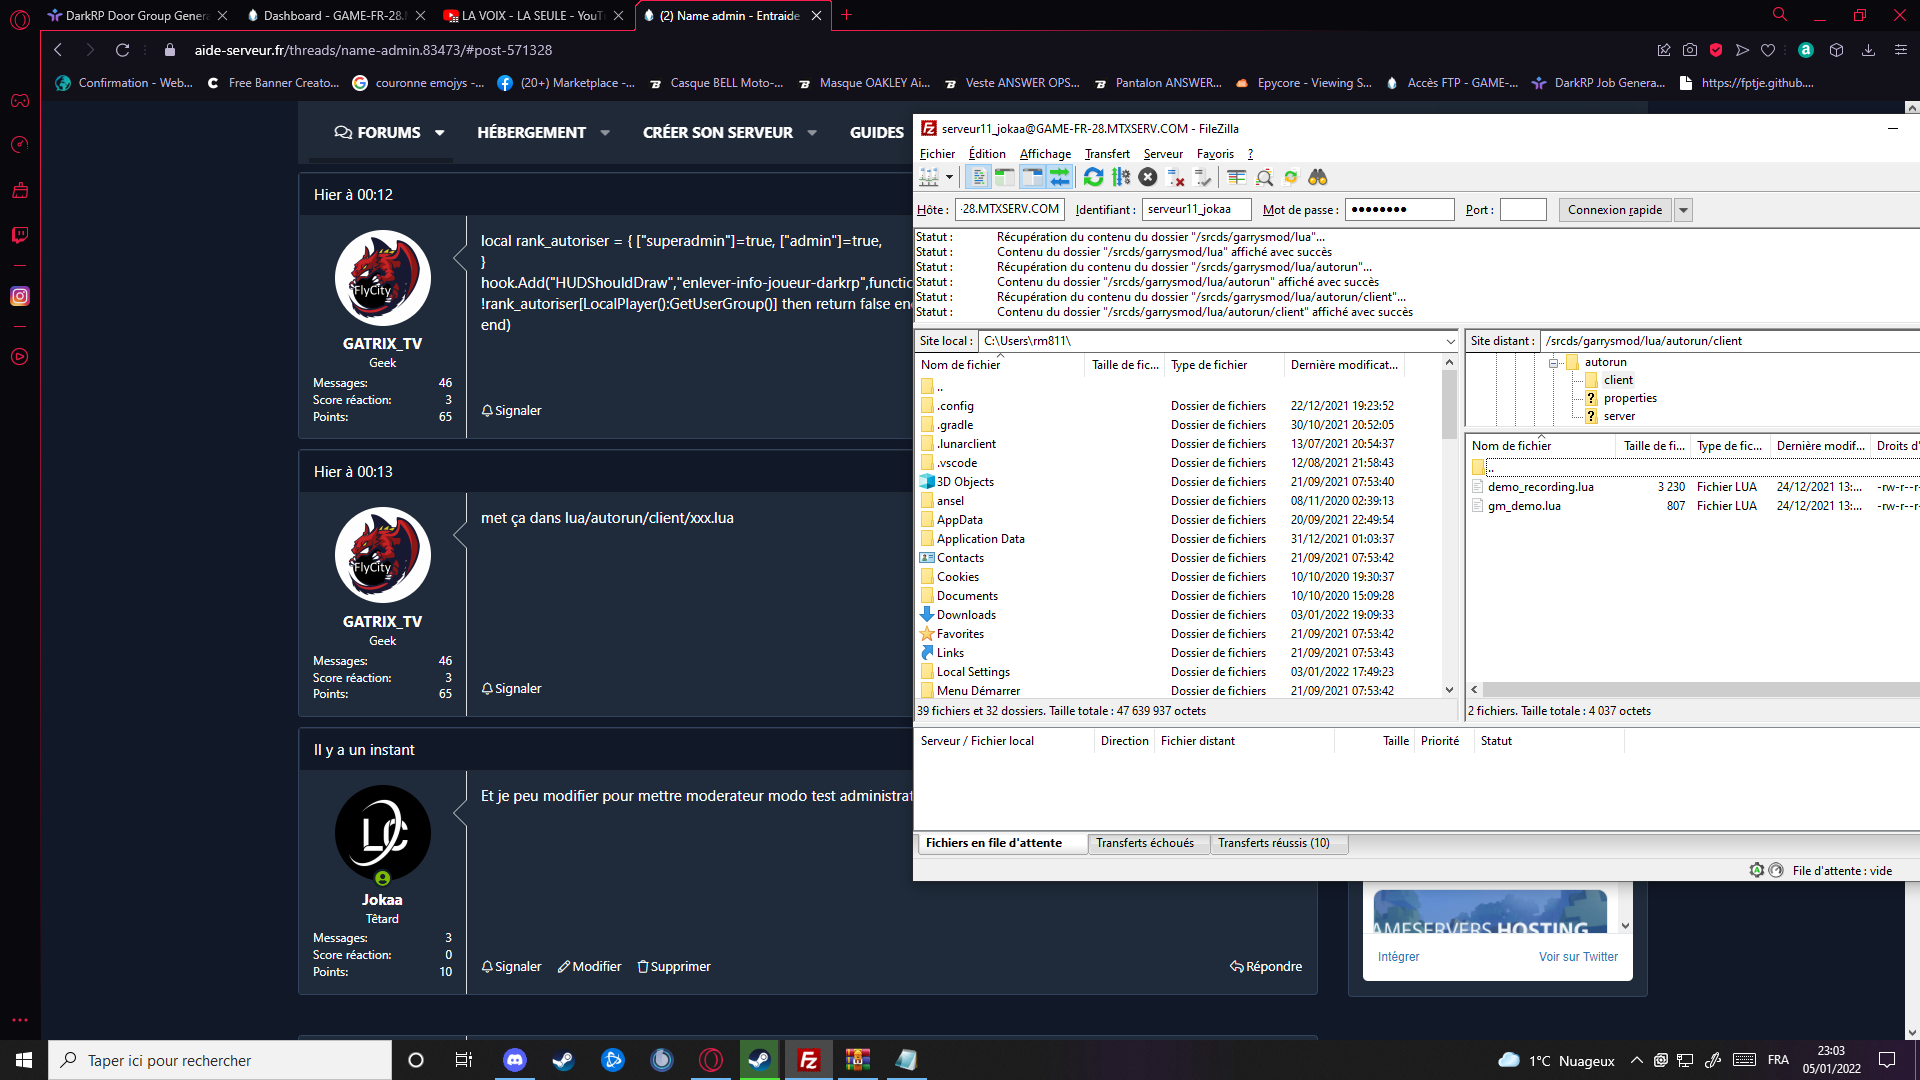Select server folder in remote tree
The image size is (1920, 1080).
point(1619,416)
